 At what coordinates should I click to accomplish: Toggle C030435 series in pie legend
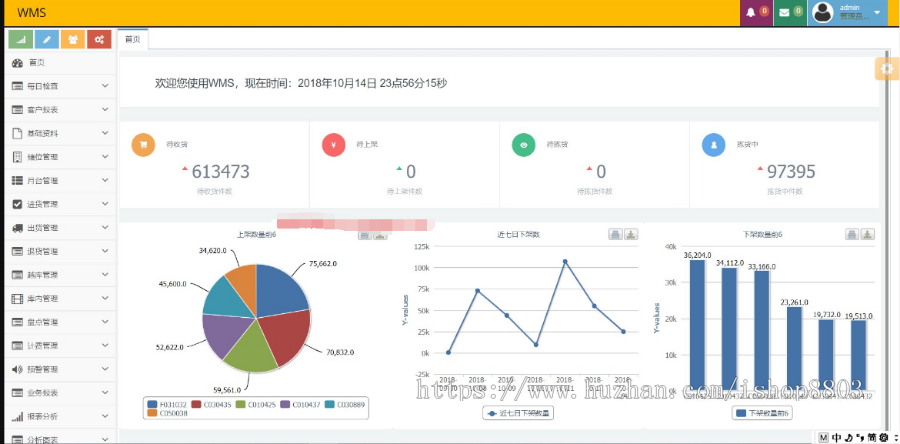(210, 404)
